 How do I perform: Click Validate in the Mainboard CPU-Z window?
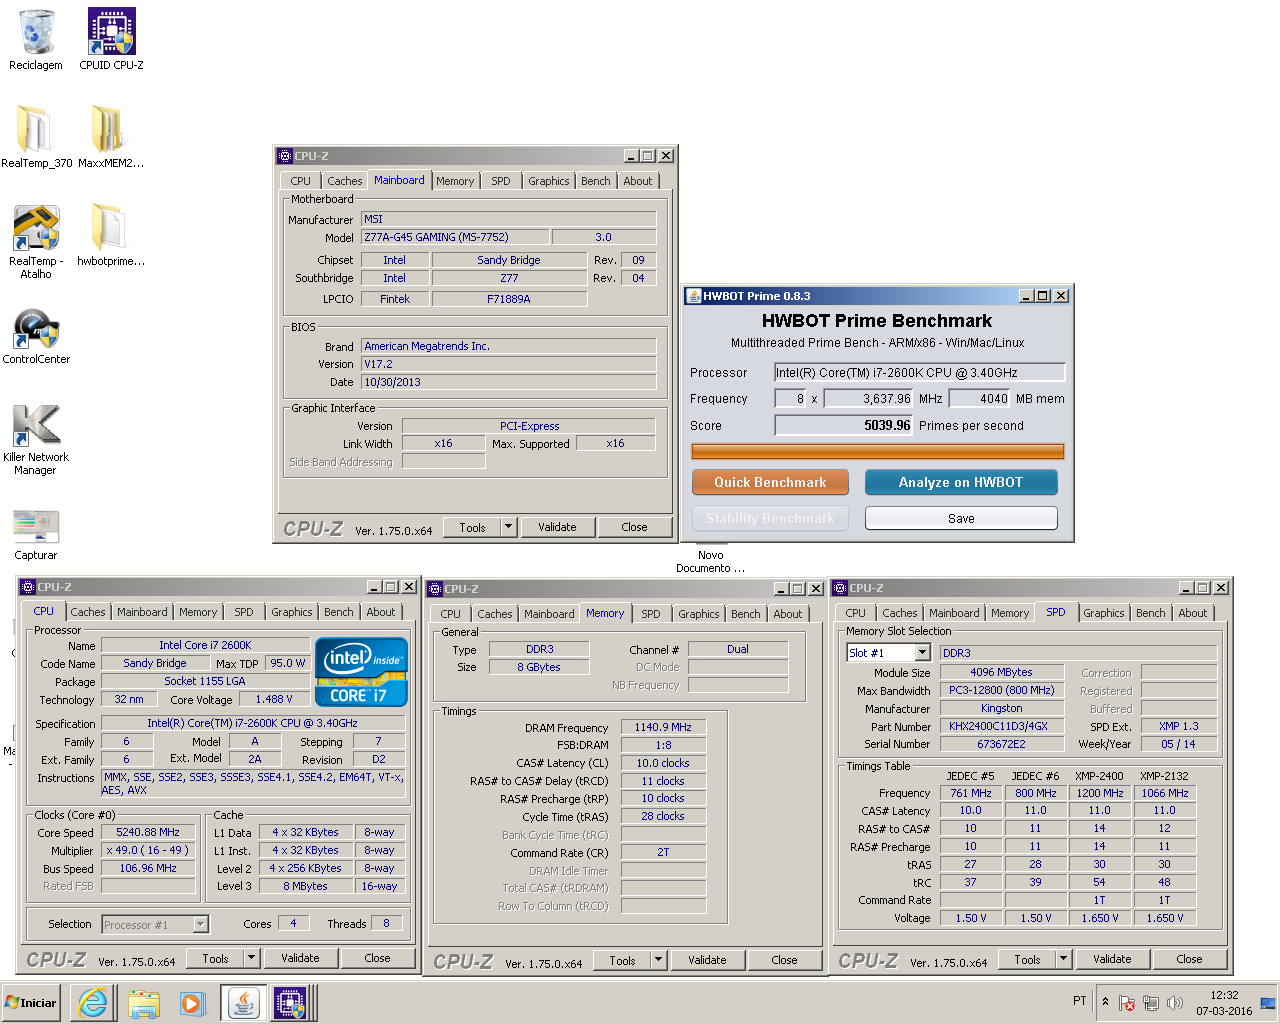coord(557,527)
